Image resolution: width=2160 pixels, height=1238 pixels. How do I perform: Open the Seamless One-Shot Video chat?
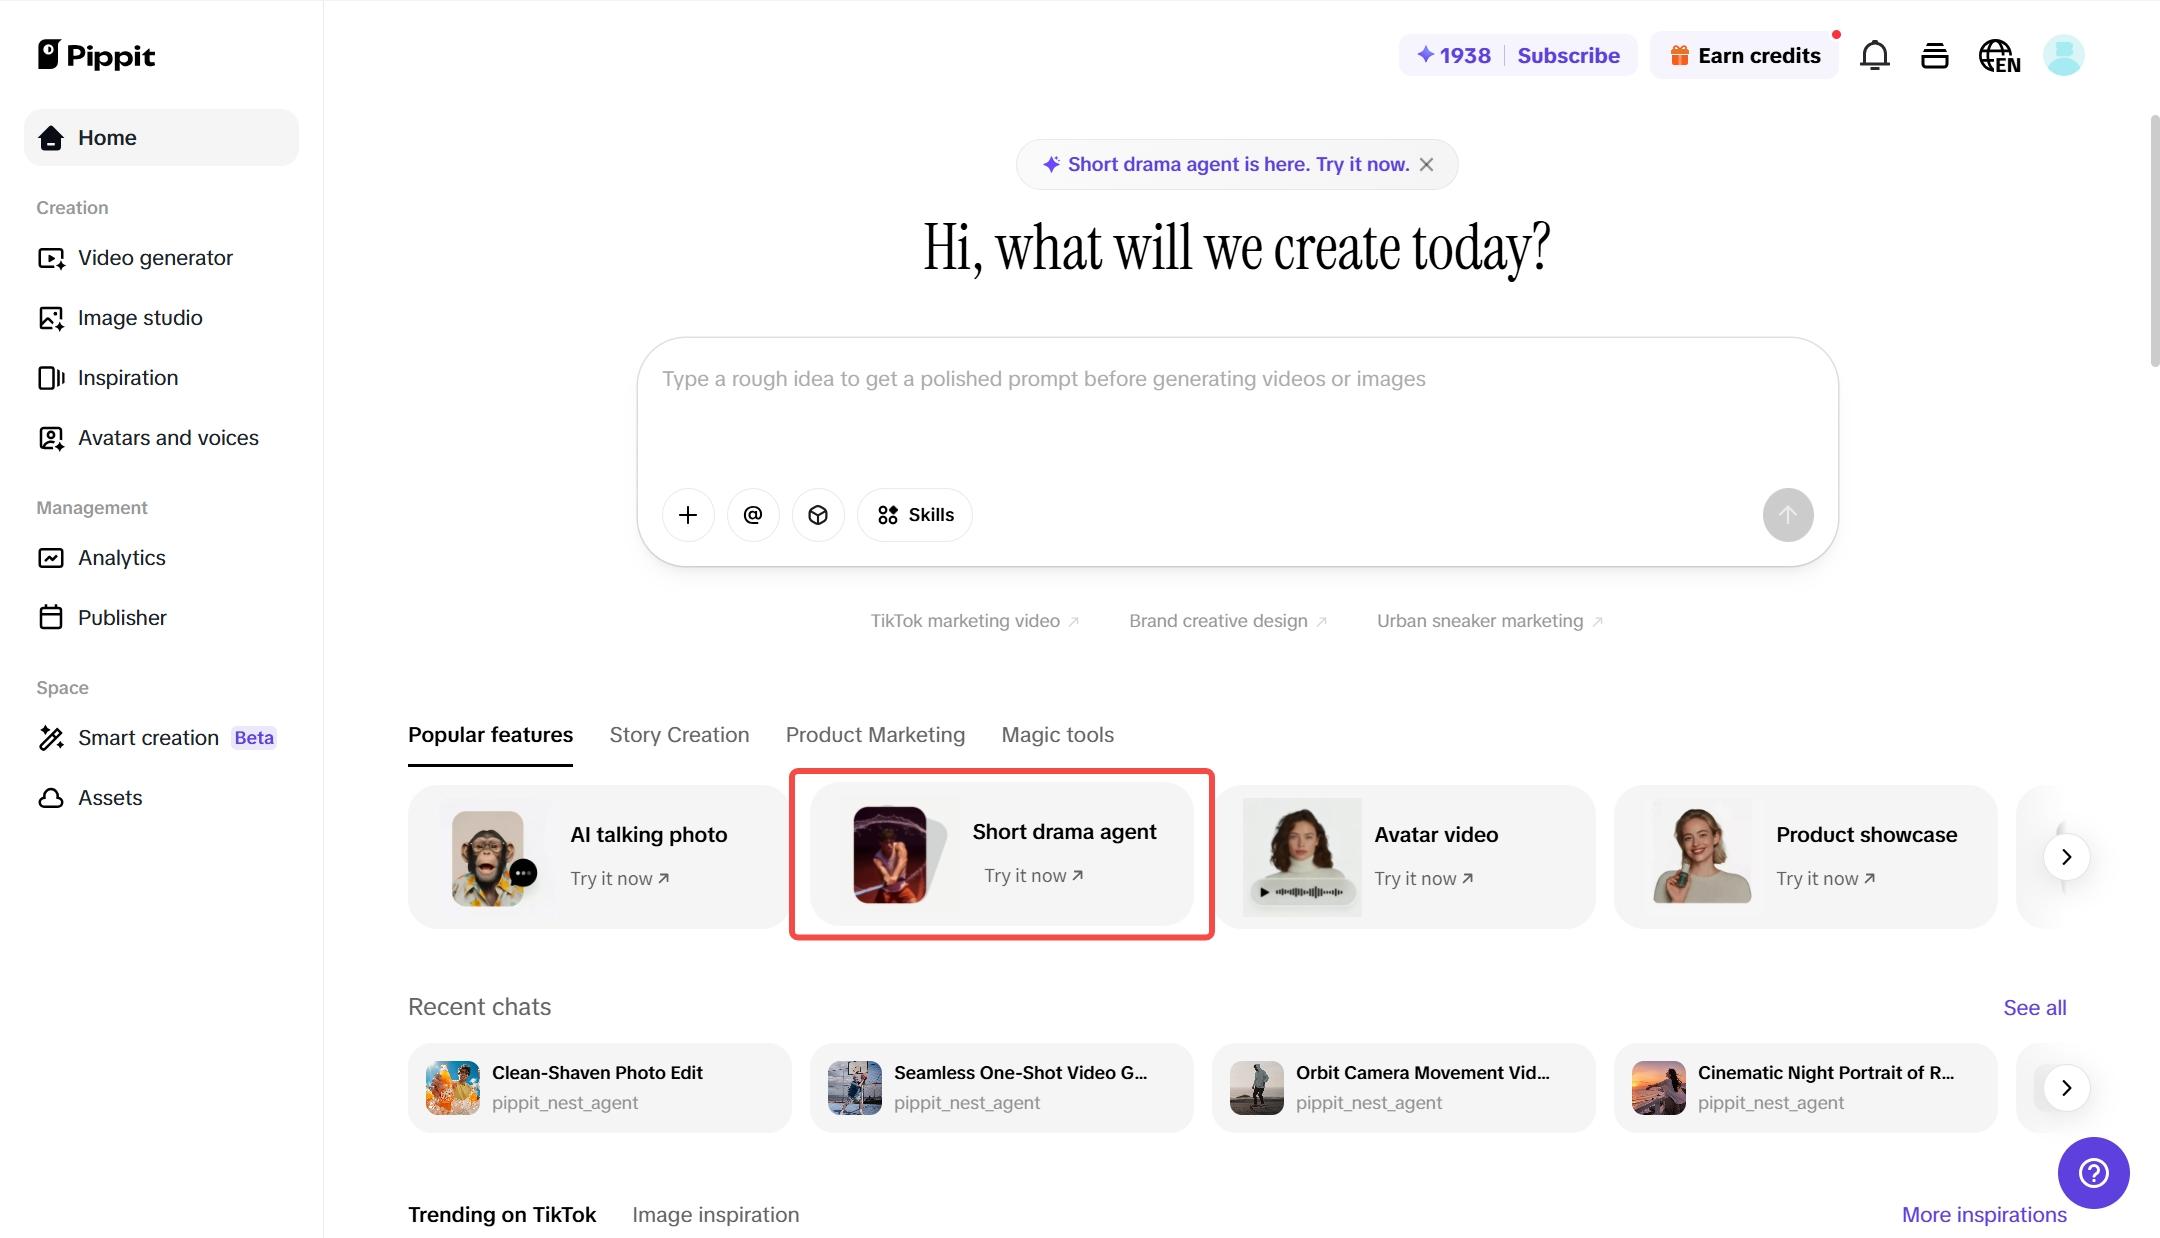coord(1001,1088)
